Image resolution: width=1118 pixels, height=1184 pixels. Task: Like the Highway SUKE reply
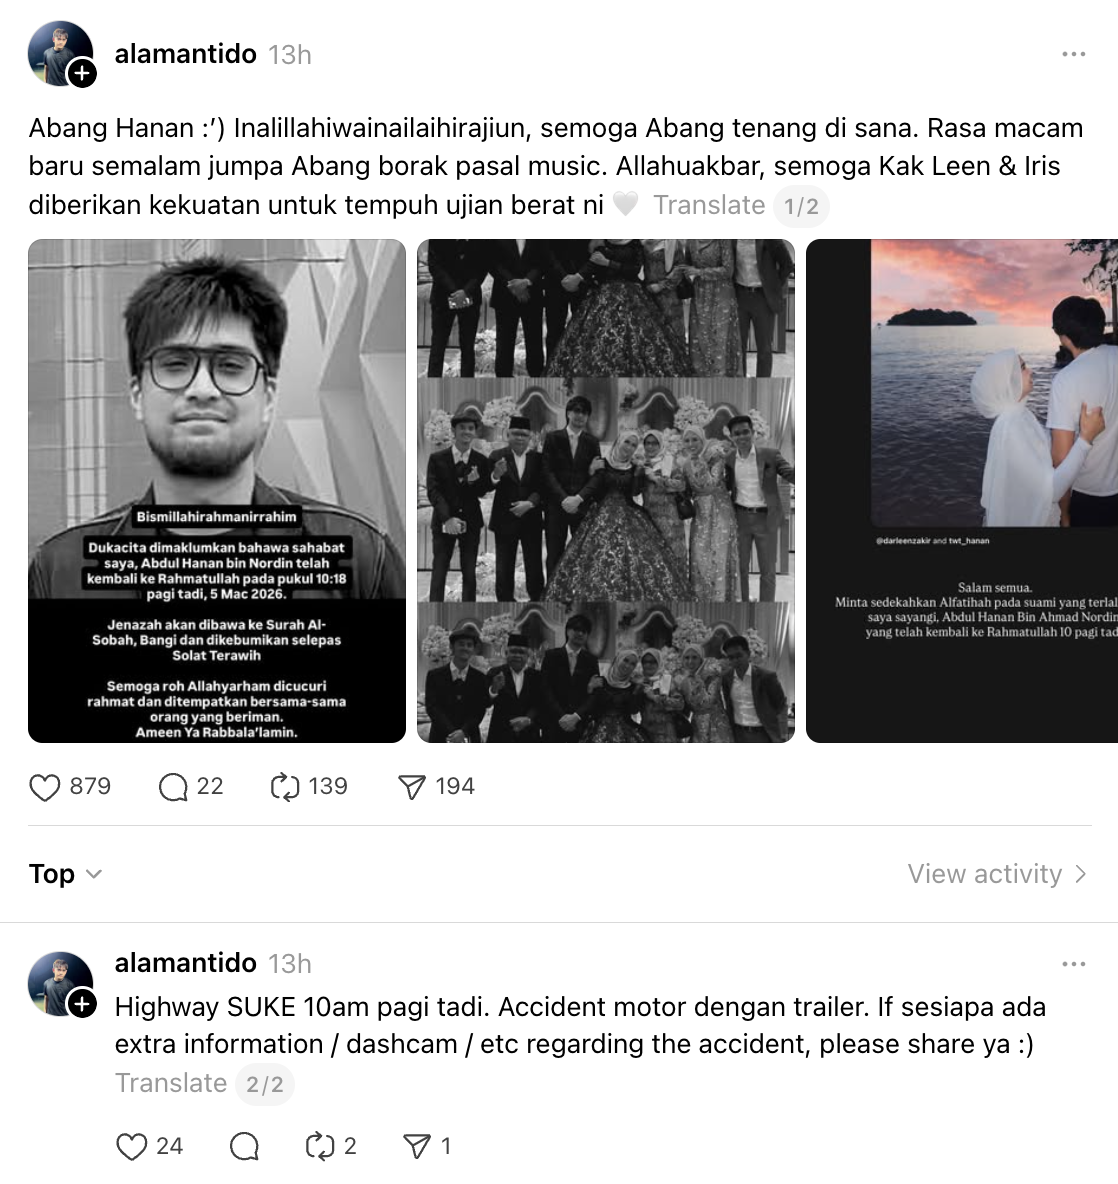point(132,1146)
